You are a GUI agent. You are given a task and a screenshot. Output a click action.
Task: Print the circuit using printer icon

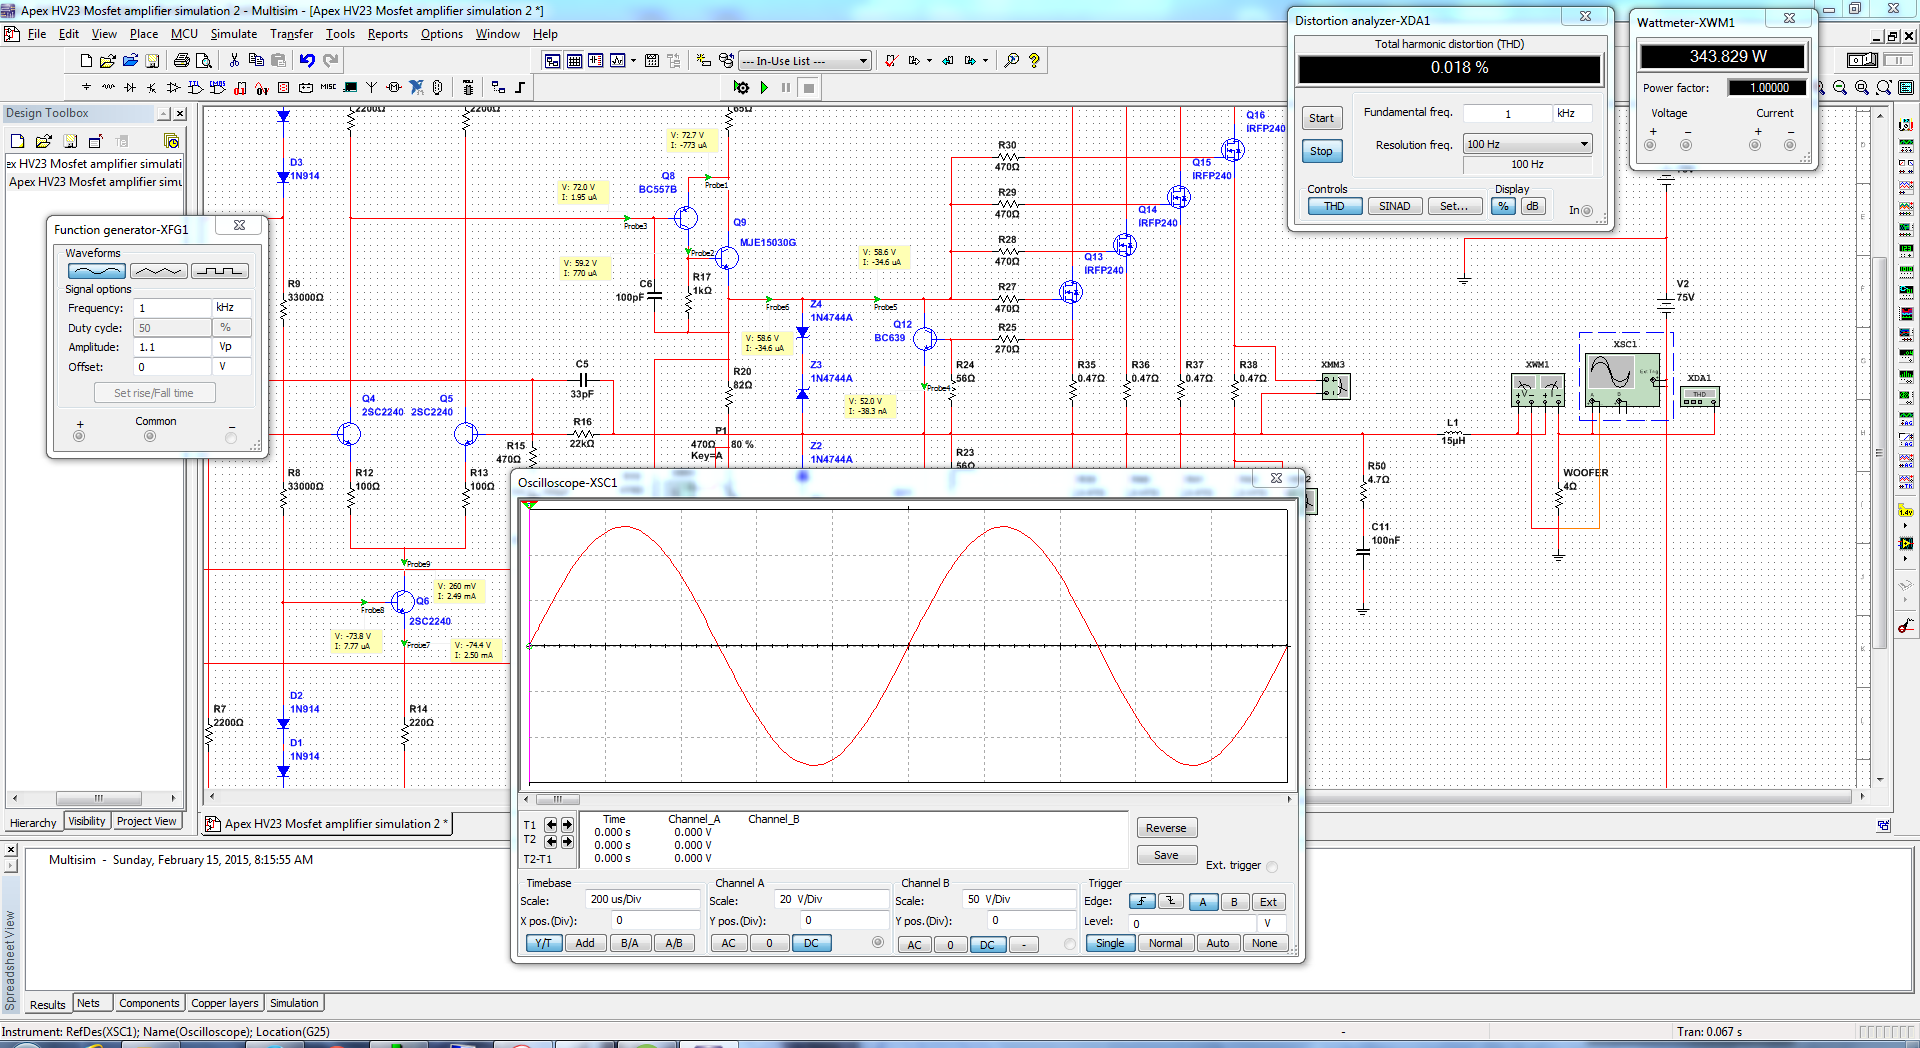181,60
